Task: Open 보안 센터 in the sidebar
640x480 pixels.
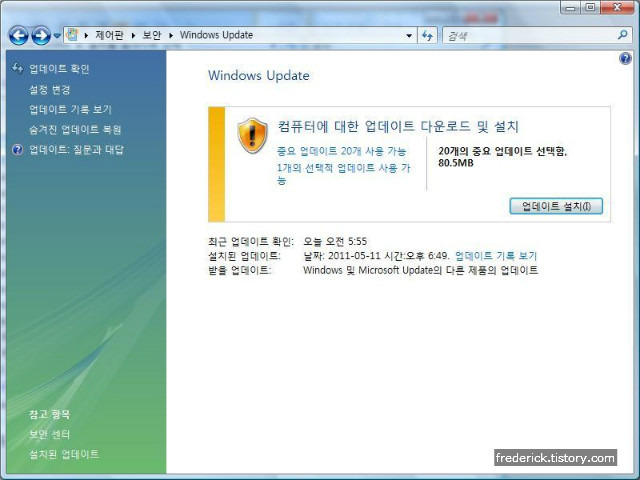Action: (49, 434)
